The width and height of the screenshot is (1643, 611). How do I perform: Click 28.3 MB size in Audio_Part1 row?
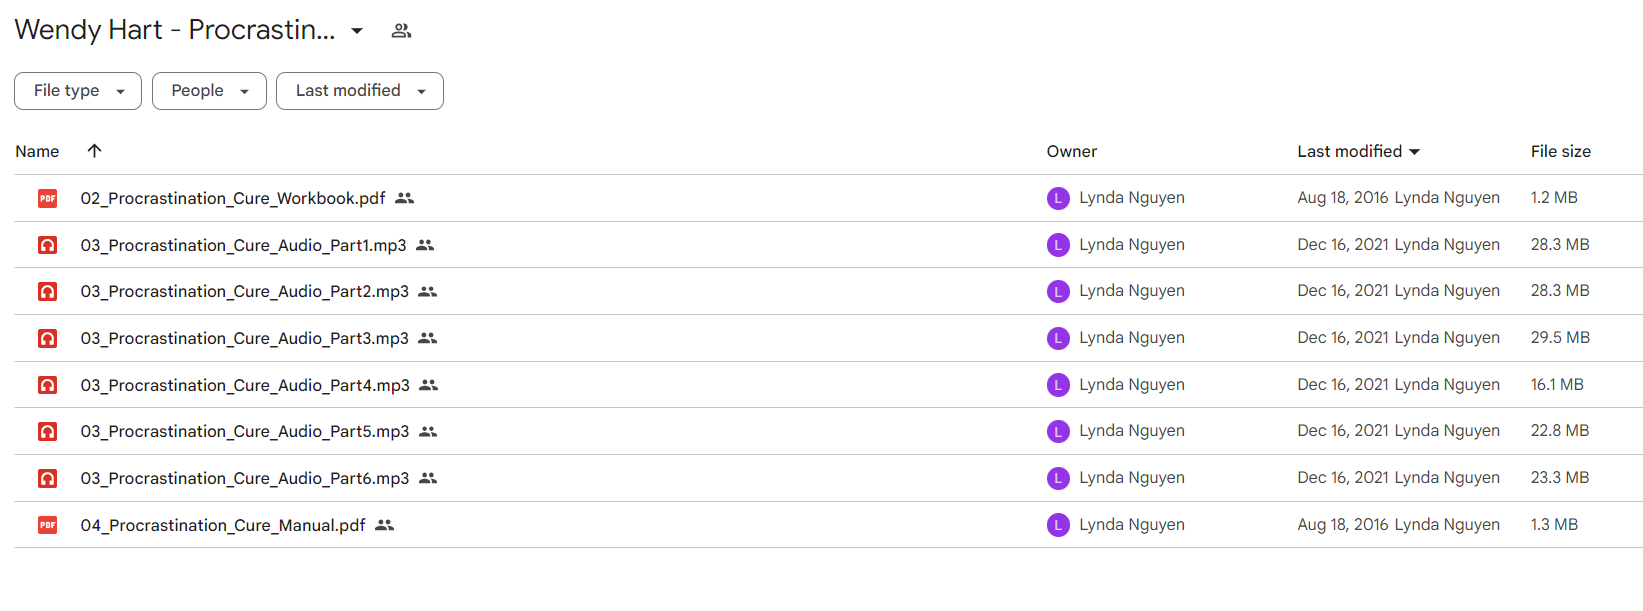[1560, 245]
